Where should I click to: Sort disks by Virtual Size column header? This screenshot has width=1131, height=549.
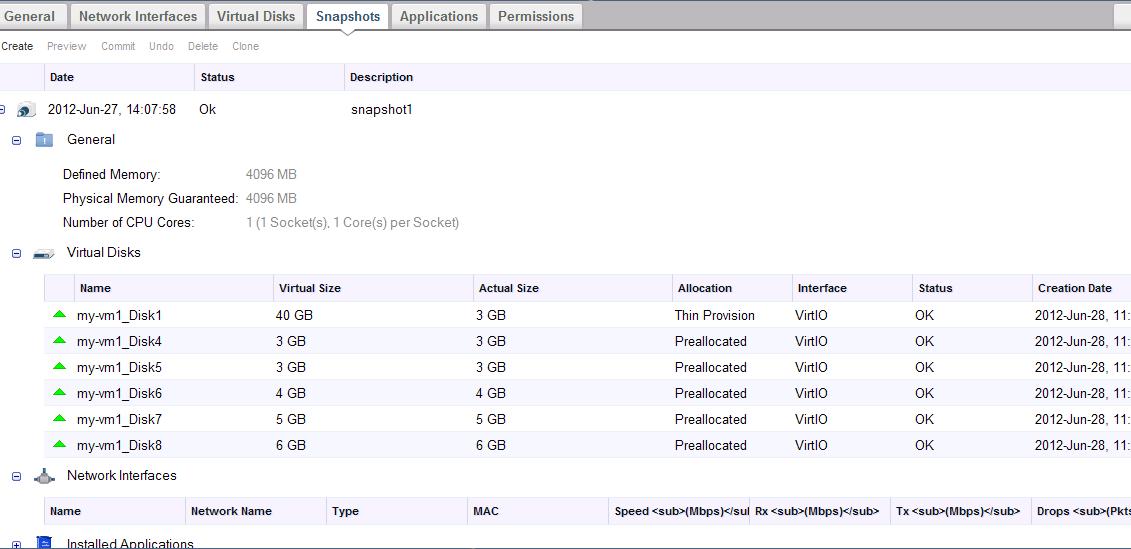(310, 288)
